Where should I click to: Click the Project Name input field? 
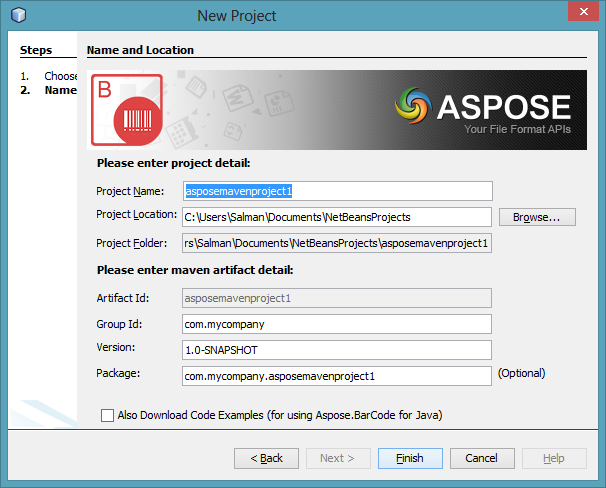coord(338,191)
